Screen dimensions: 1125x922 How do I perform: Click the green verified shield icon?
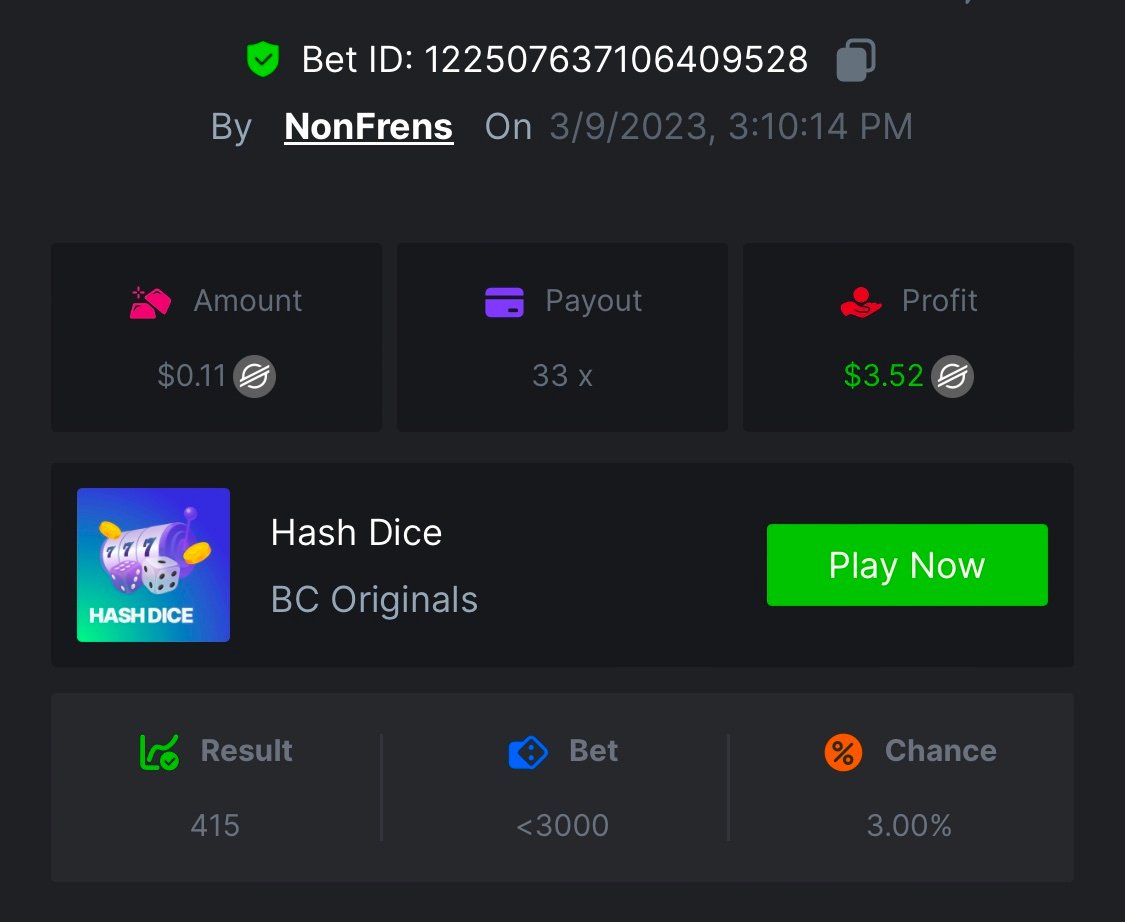262,60
